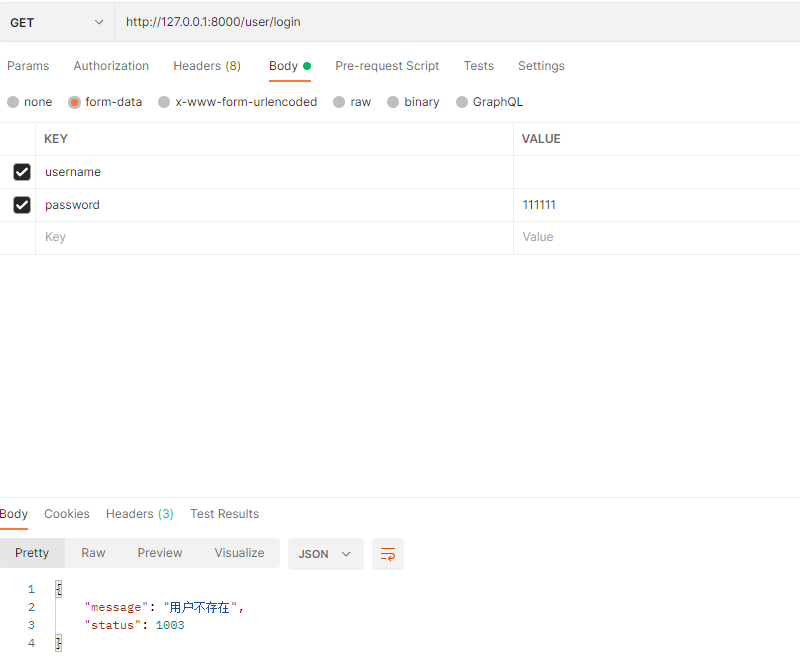Screen dimensions: 800x669
Task: Uncheck the username row checkbox
Action: [x=22, y=172]
